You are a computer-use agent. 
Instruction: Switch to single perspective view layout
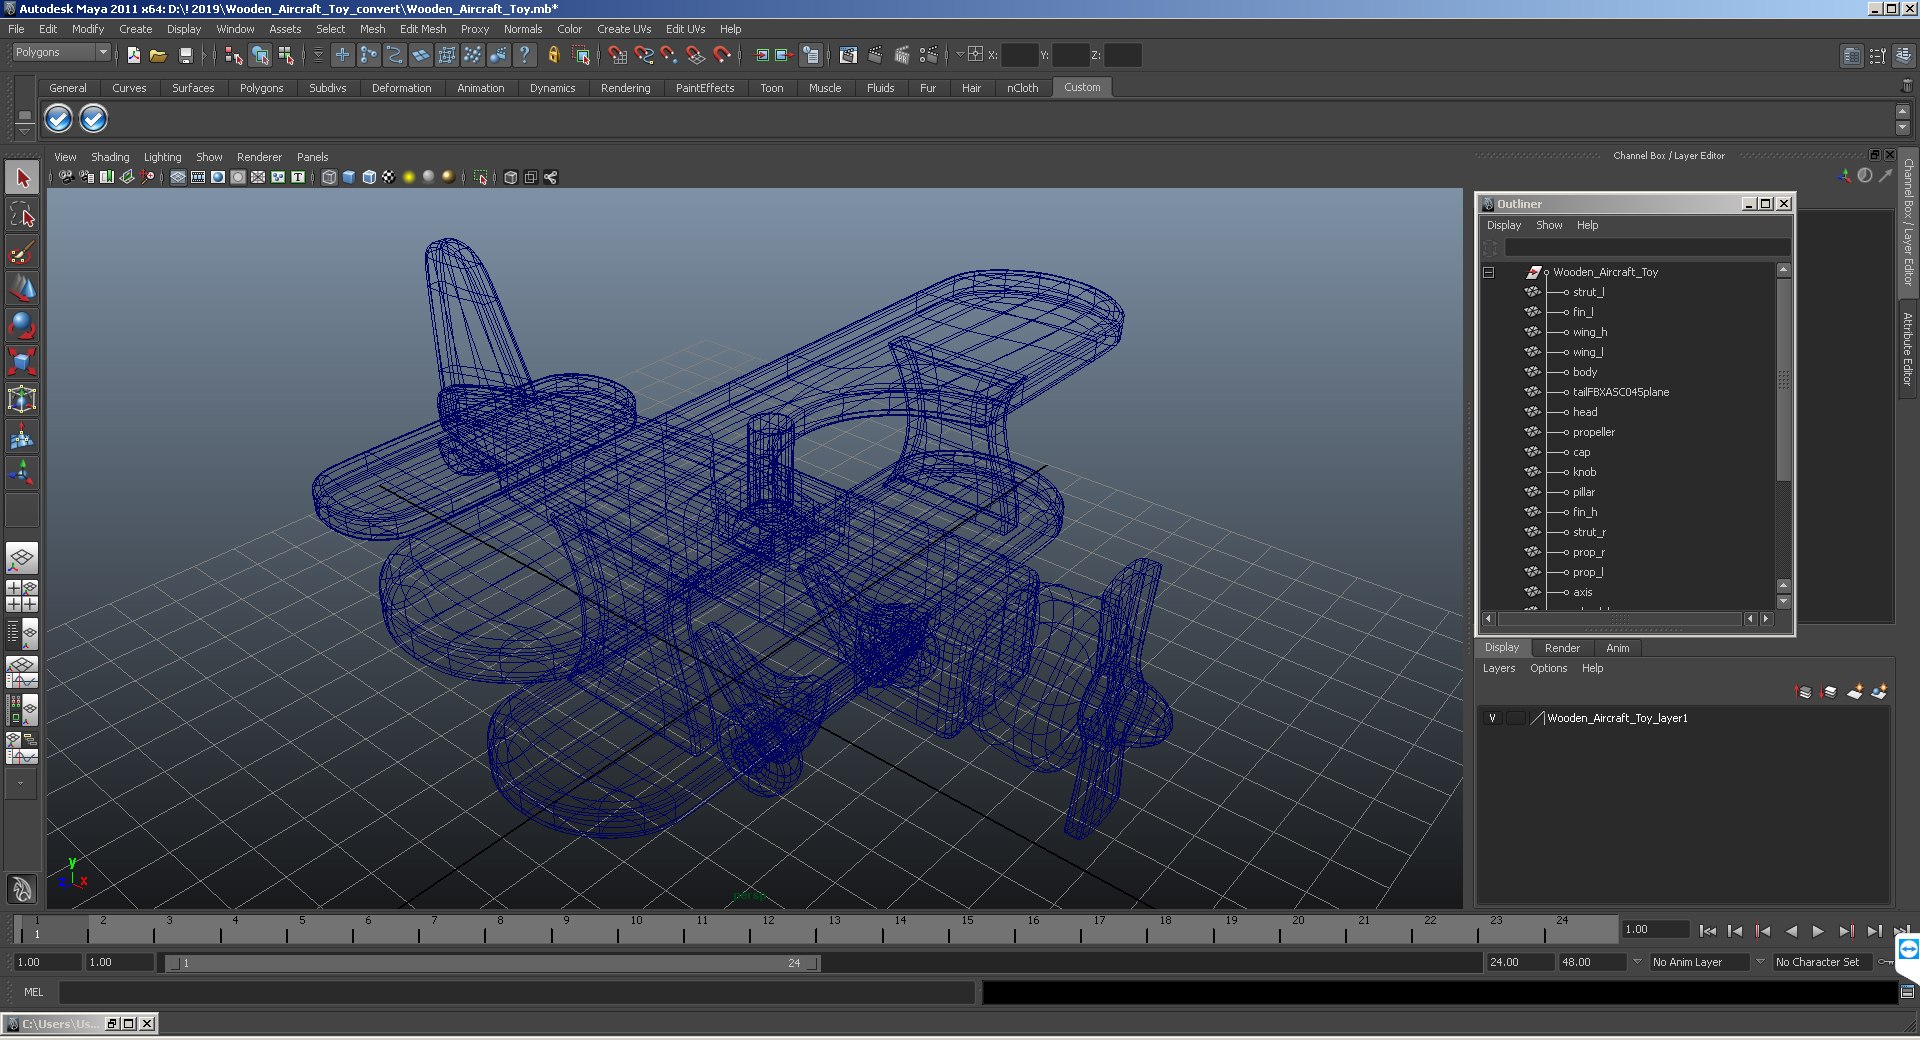point(22,558)
